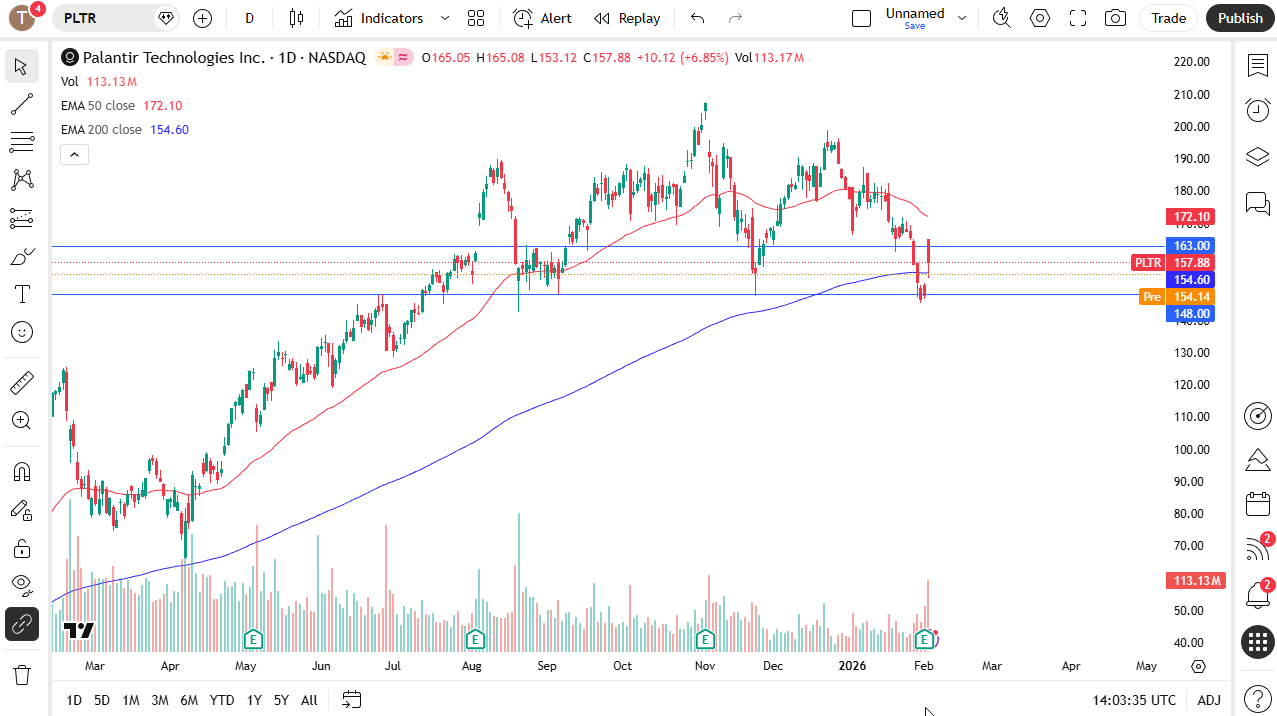
Task: Switch range to 1D
Action: point(74,700)
